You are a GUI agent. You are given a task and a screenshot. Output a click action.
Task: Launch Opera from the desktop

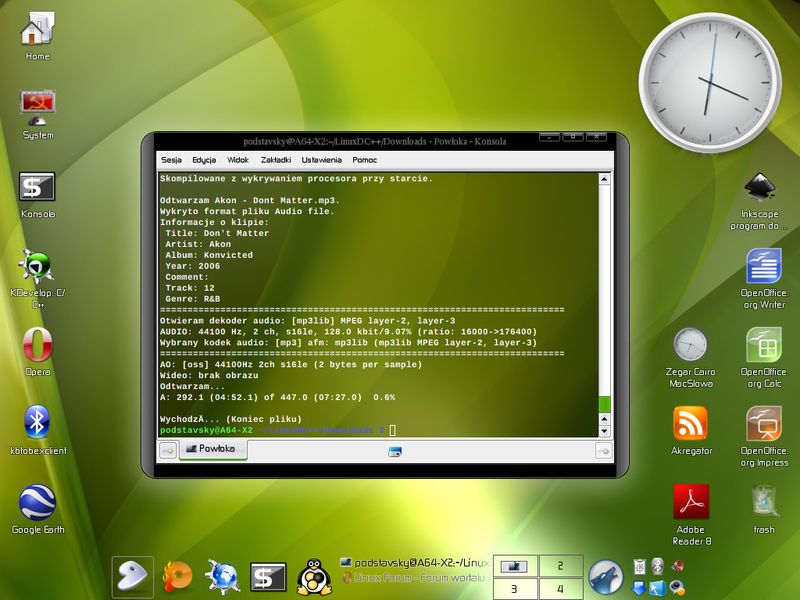[x=38, y=352]
